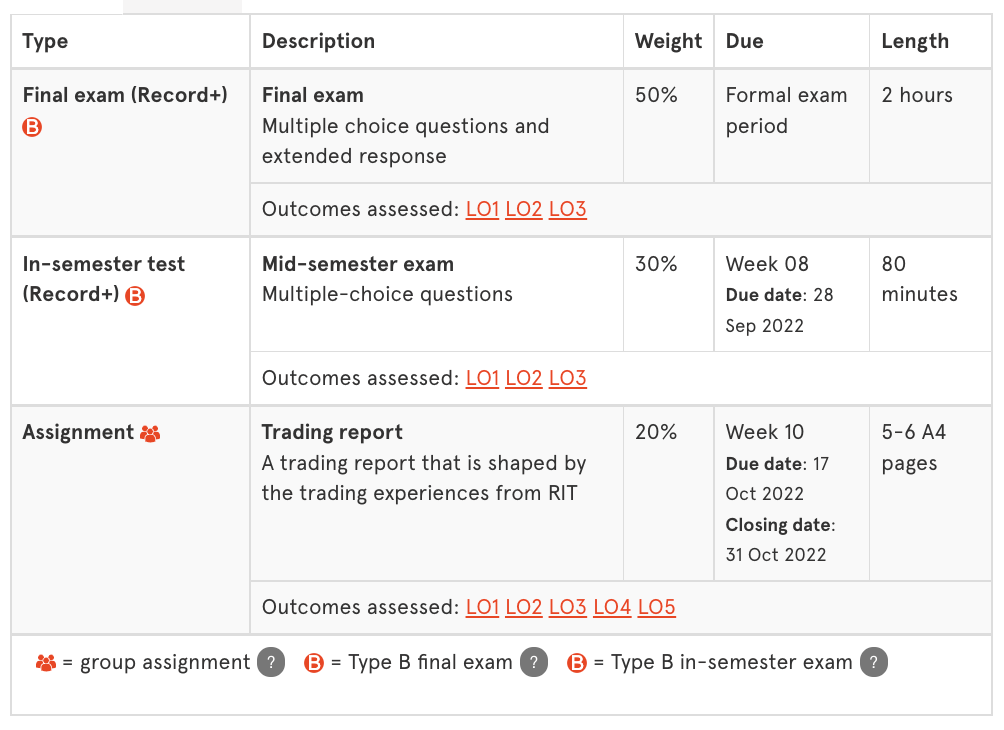Open LO2 link in the Mid-semester exam row

coord(524,378)
